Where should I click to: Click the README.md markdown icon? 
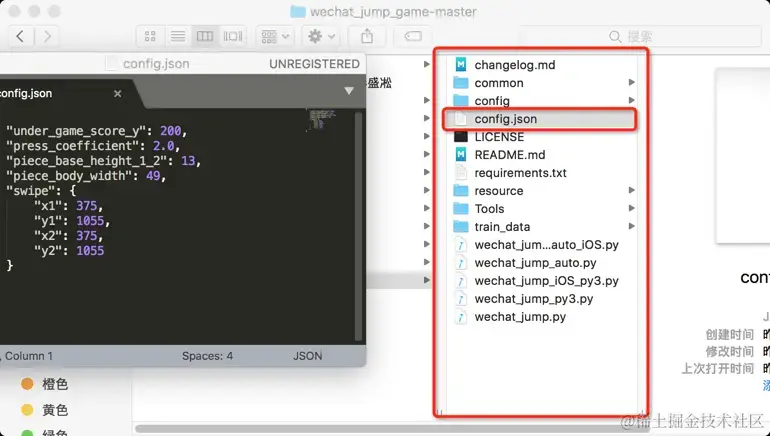461,155
